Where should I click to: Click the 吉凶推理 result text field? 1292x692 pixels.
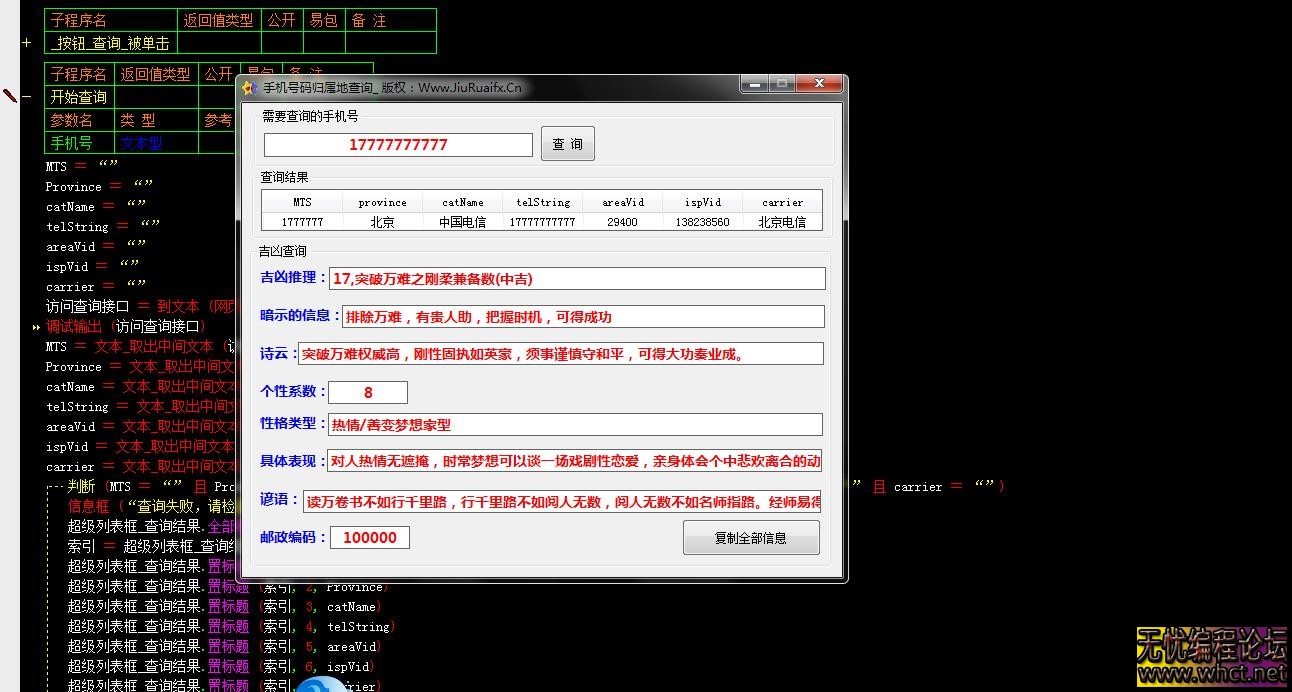(577, 279)
